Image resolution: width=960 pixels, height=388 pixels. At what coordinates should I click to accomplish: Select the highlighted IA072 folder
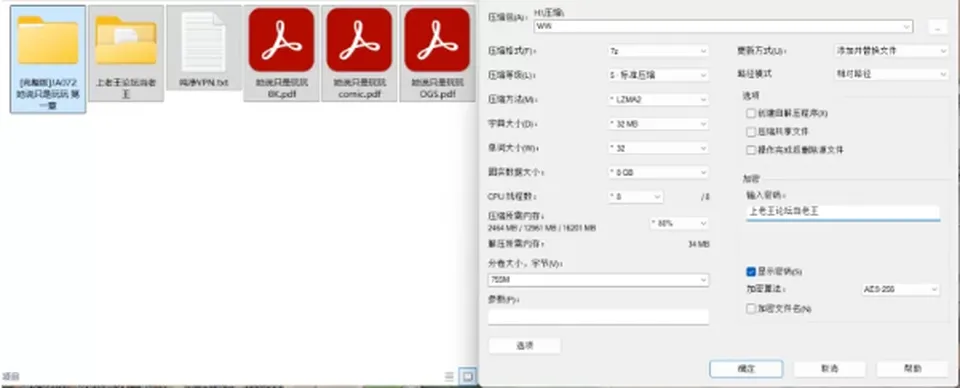click(x=48, y=59)
